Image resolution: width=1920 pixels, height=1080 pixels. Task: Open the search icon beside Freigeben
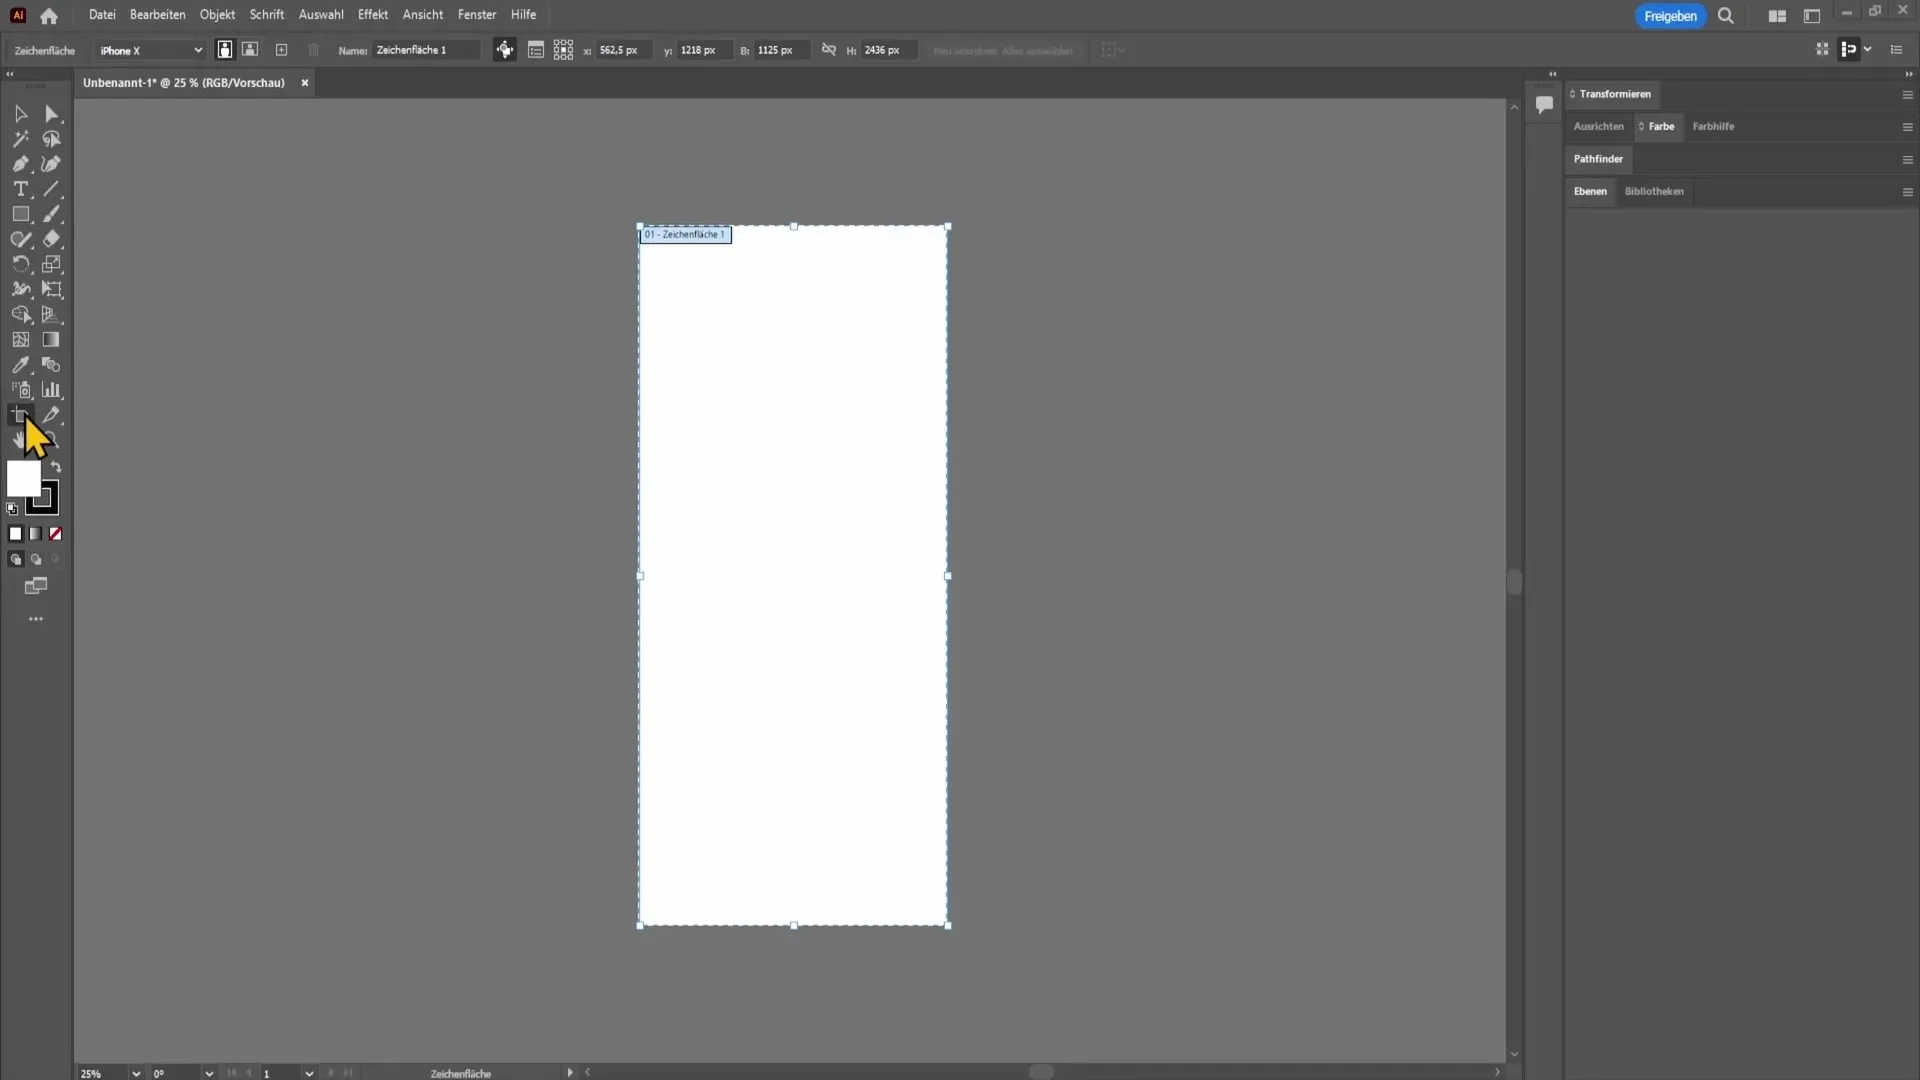1726,16
